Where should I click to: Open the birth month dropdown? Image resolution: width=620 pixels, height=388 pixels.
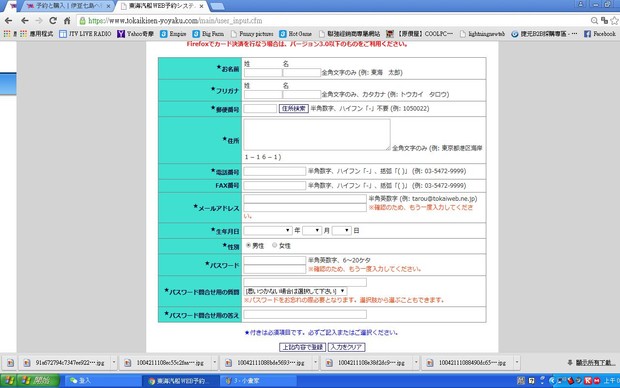pyautogui.click(x=312, y=230)
